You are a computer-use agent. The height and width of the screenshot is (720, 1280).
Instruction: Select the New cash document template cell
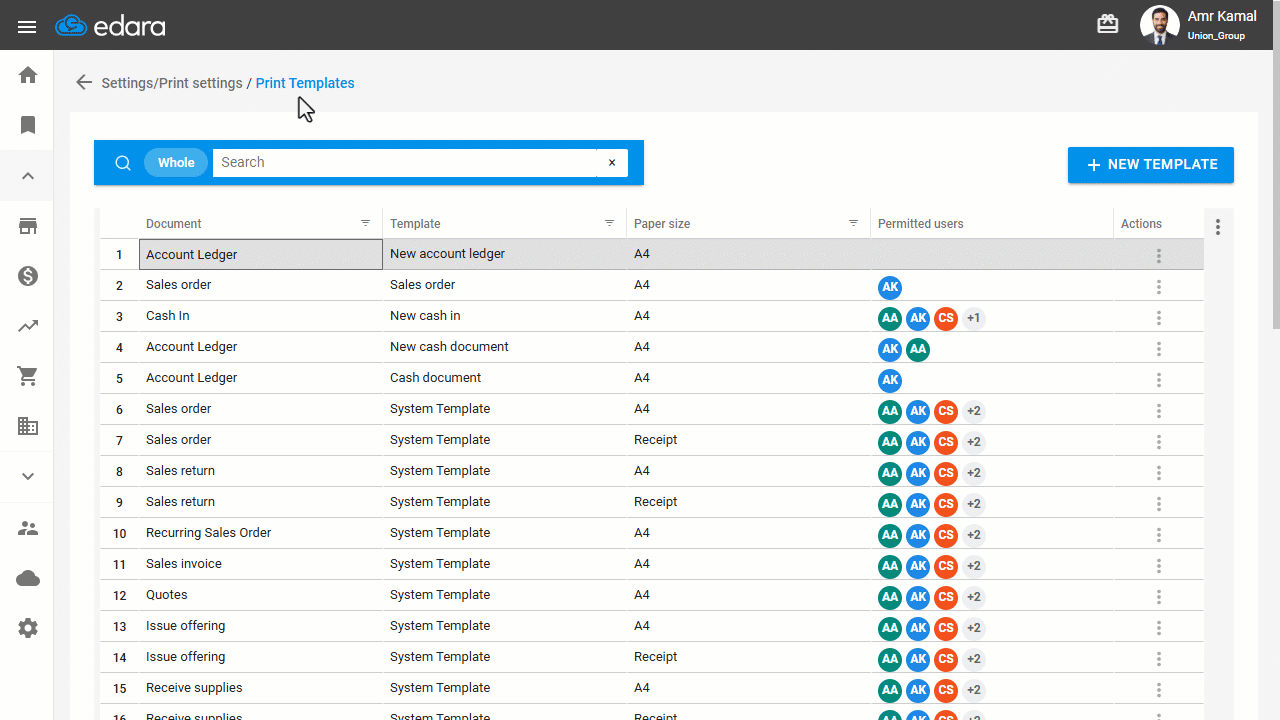pos(504,347)
